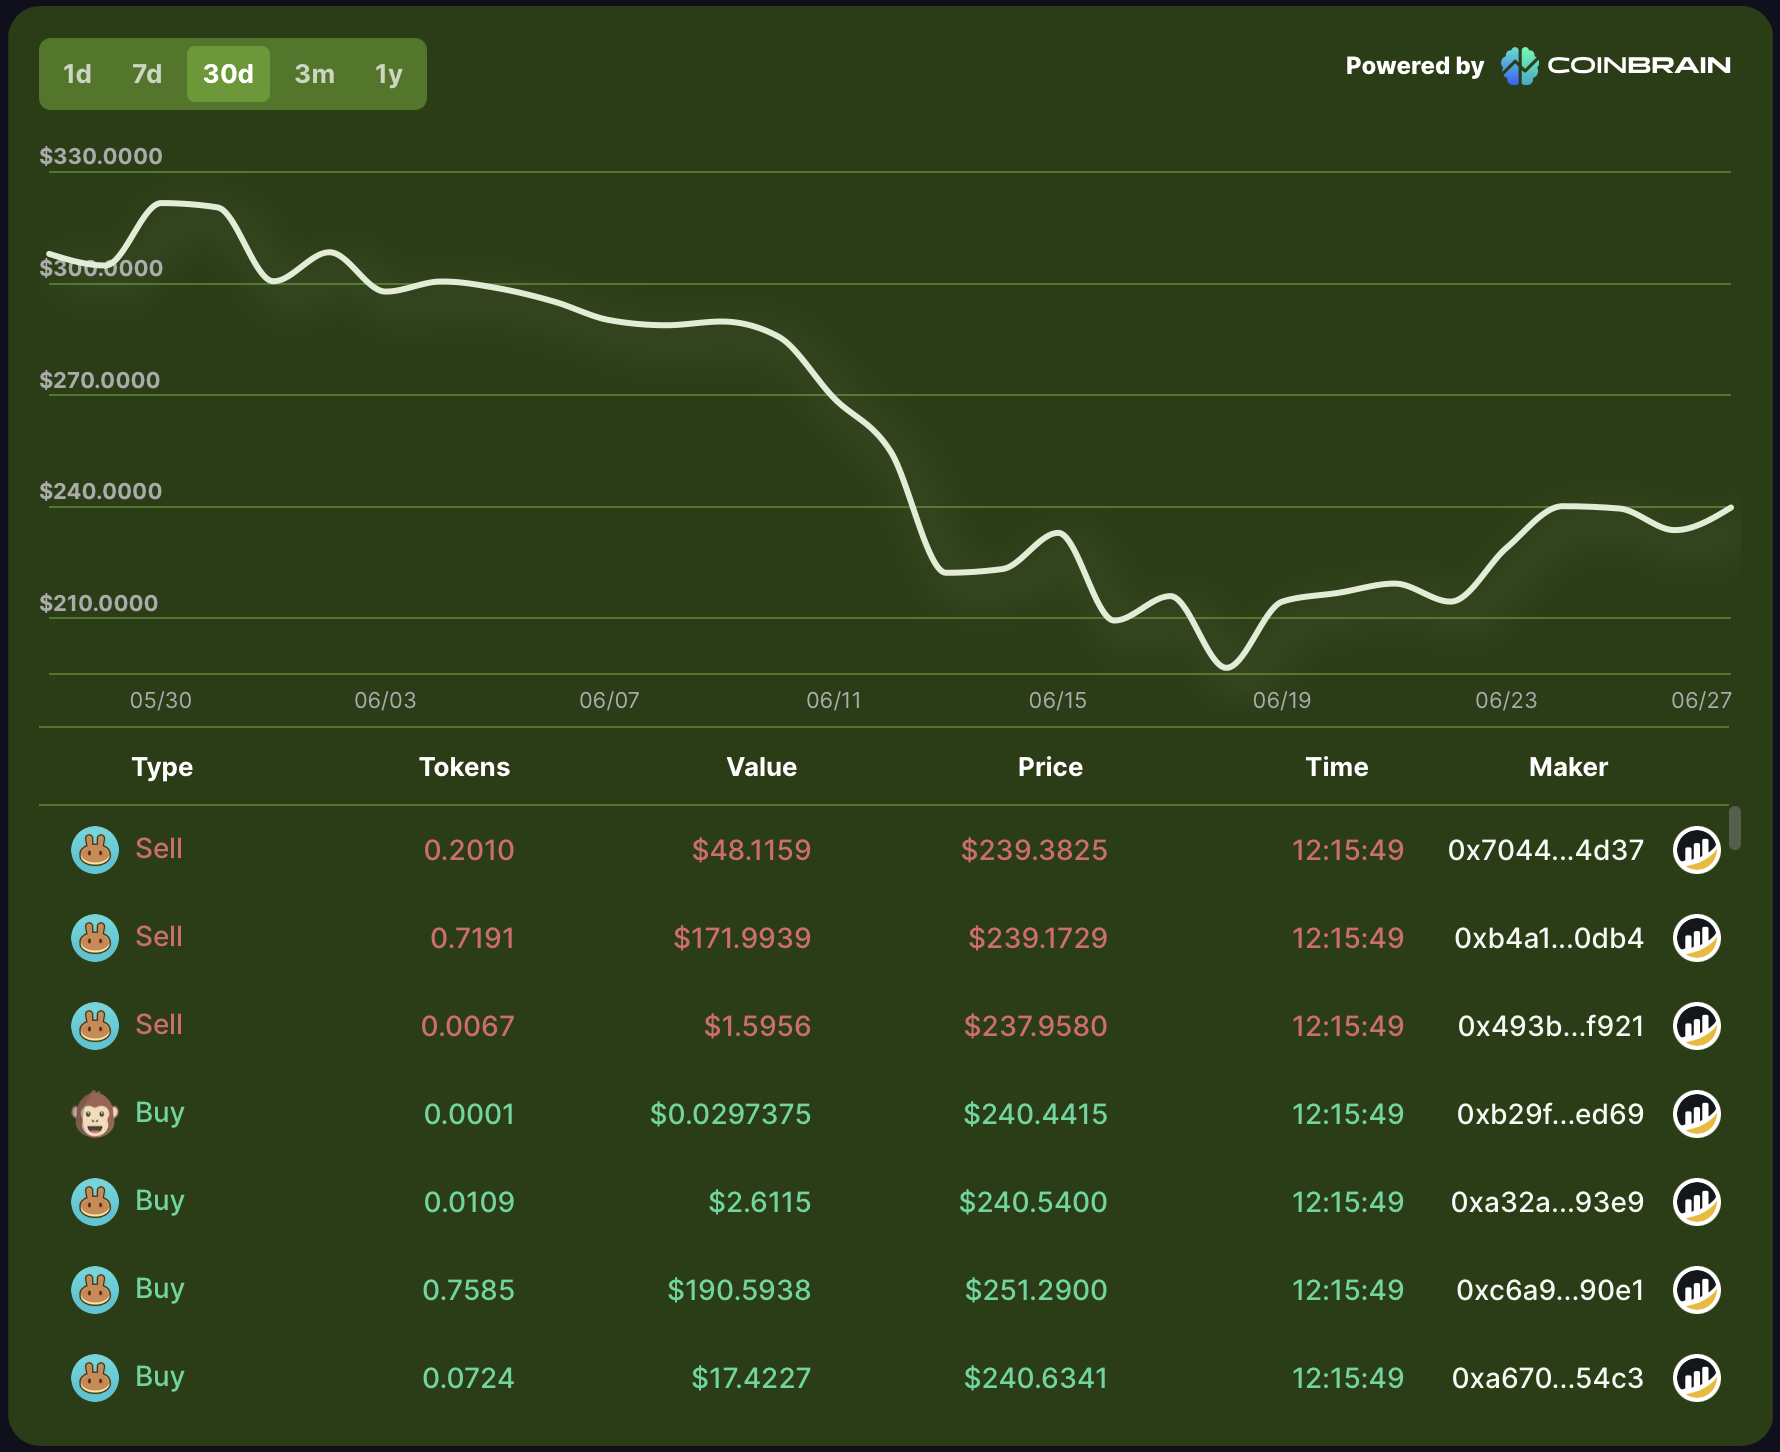This screenshot has width=1780, height=1452.
Task: Click the Powered by text
Action: coord(1415,66)
